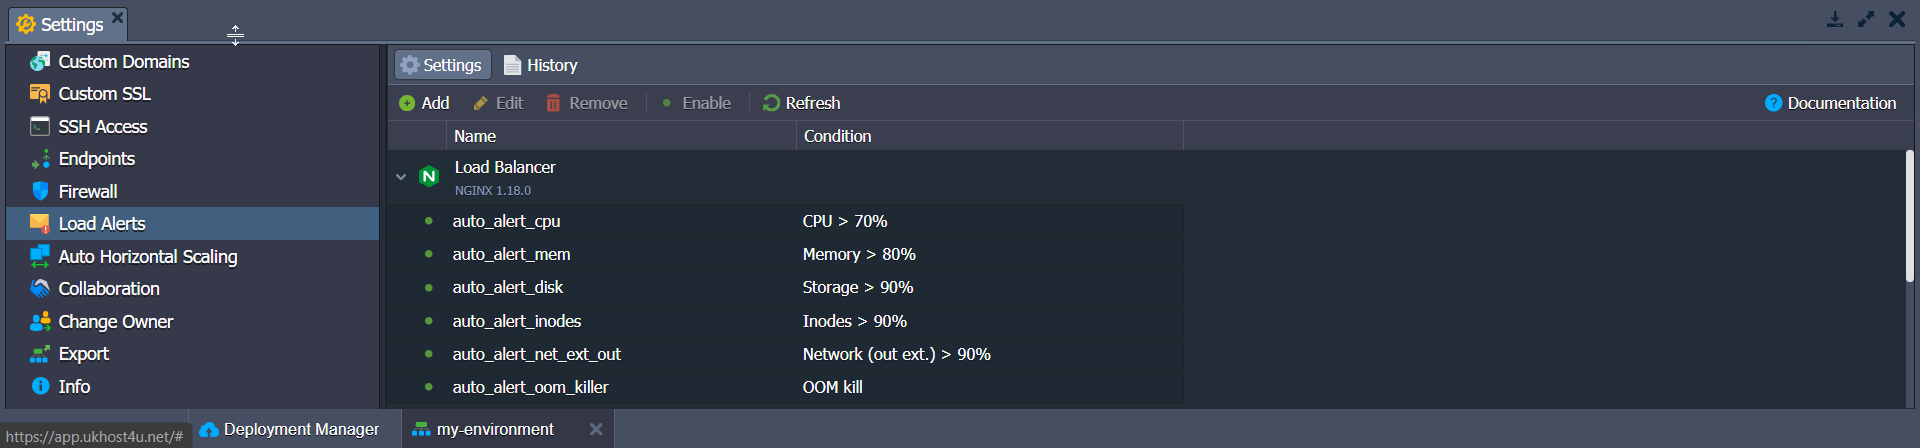1920x448 pixels.
Task: Show environment Info section
Action: pos(73,387)
